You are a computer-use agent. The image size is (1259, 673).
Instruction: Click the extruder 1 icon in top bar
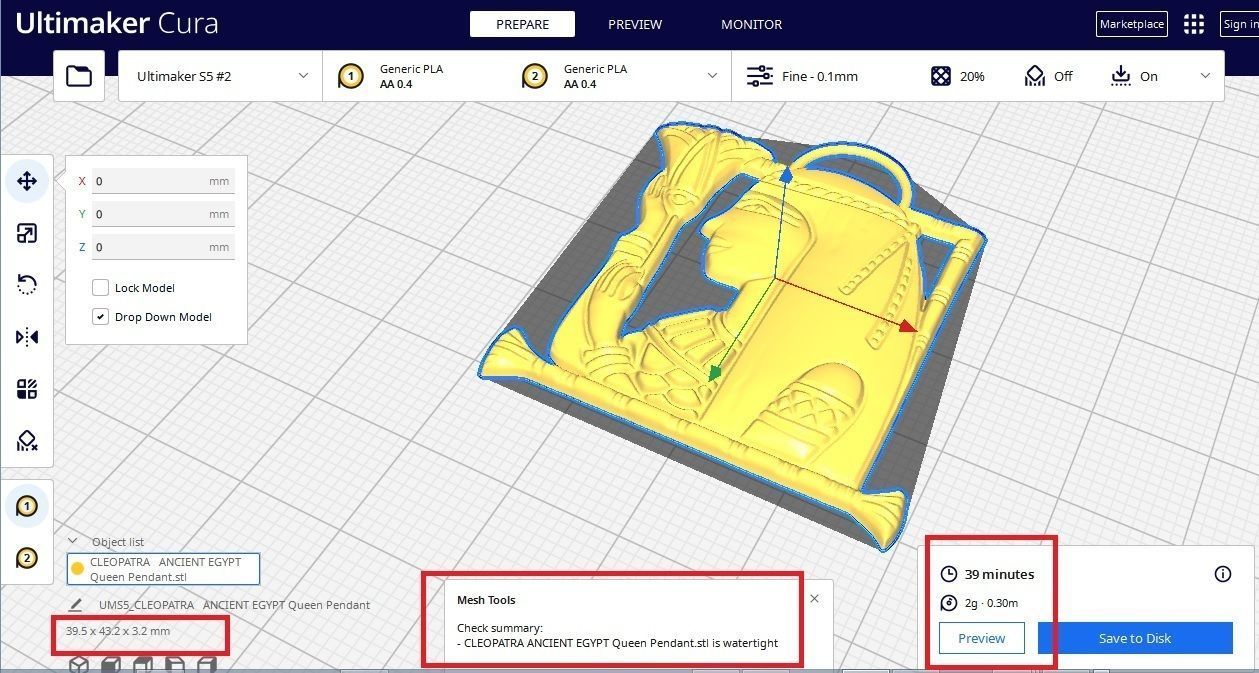[x=350, y=76]
